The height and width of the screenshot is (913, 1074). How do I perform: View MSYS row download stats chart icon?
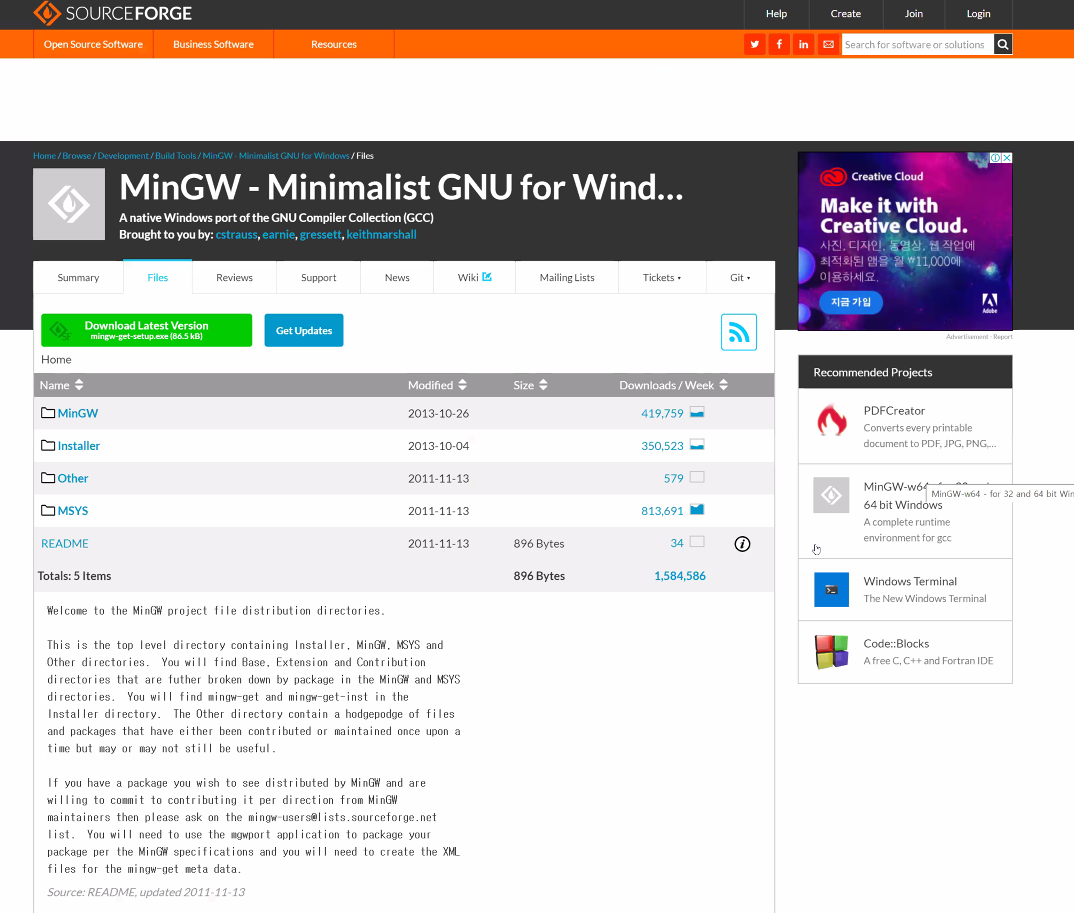[697, 510]
